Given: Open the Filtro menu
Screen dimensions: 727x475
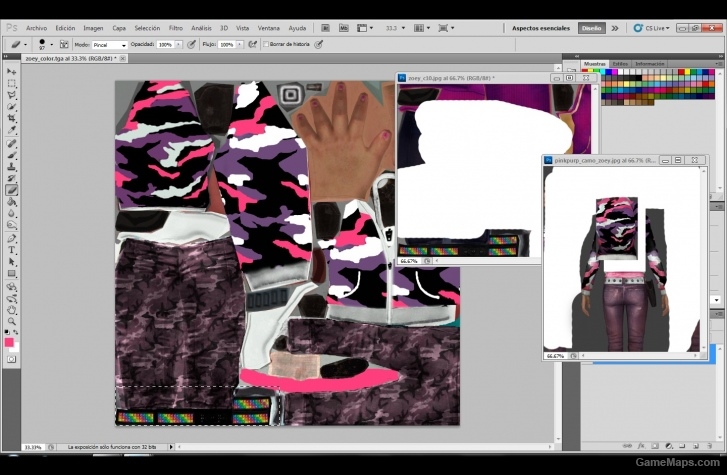Looking at the screenshot, I should click(176, 28).
